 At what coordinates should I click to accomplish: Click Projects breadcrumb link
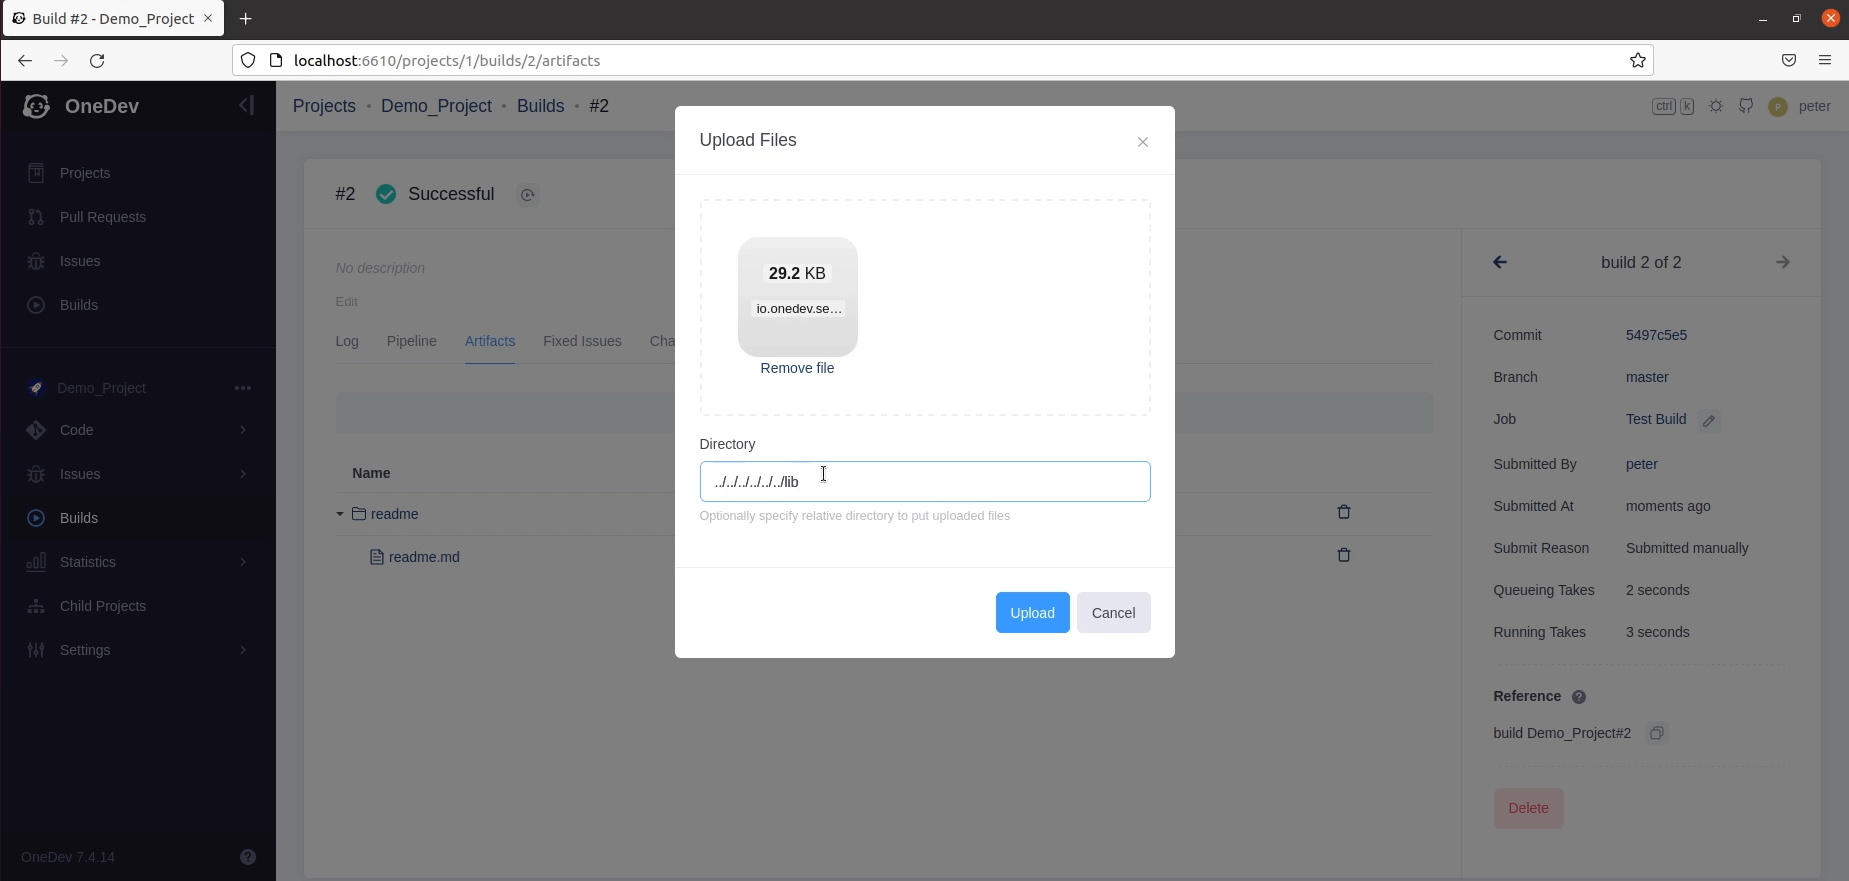coord(324,106)
